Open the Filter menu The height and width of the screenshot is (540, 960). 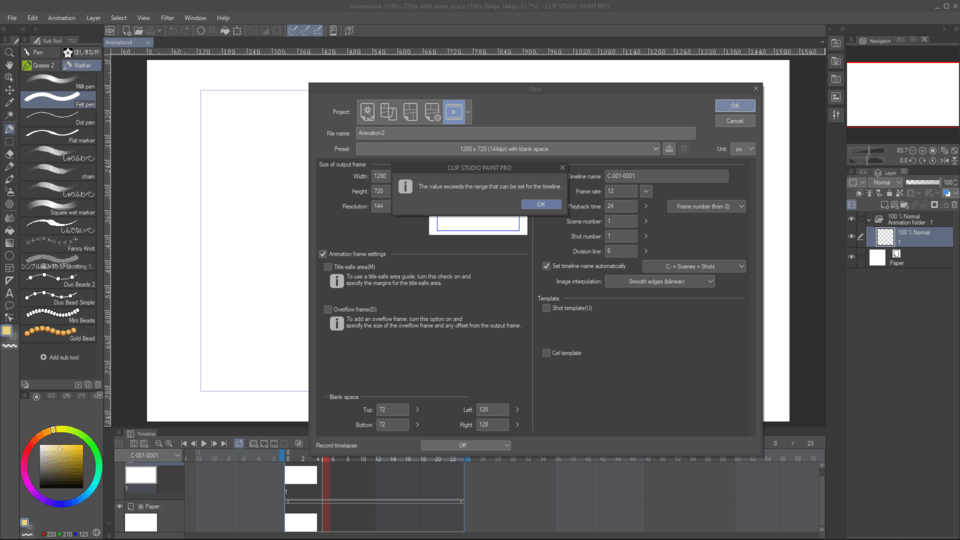167,18
